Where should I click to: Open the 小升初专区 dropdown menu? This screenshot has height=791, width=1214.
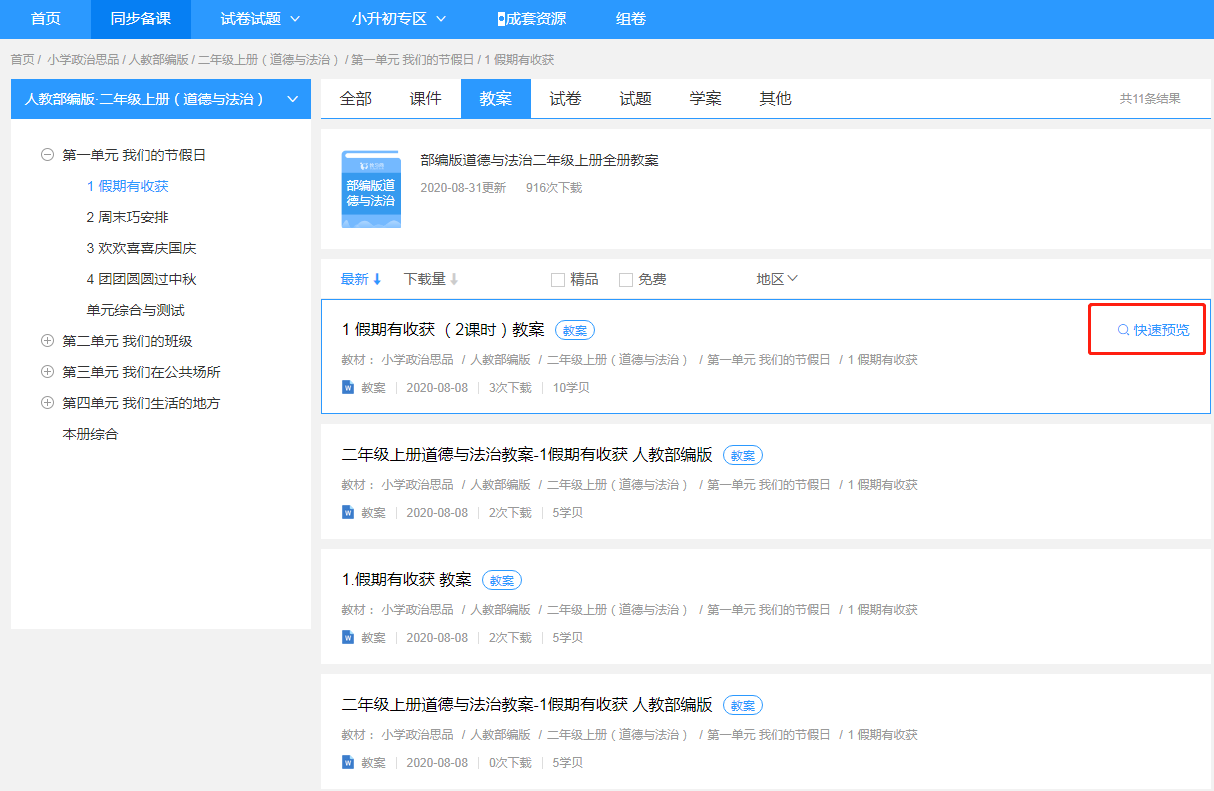point(399,19)
